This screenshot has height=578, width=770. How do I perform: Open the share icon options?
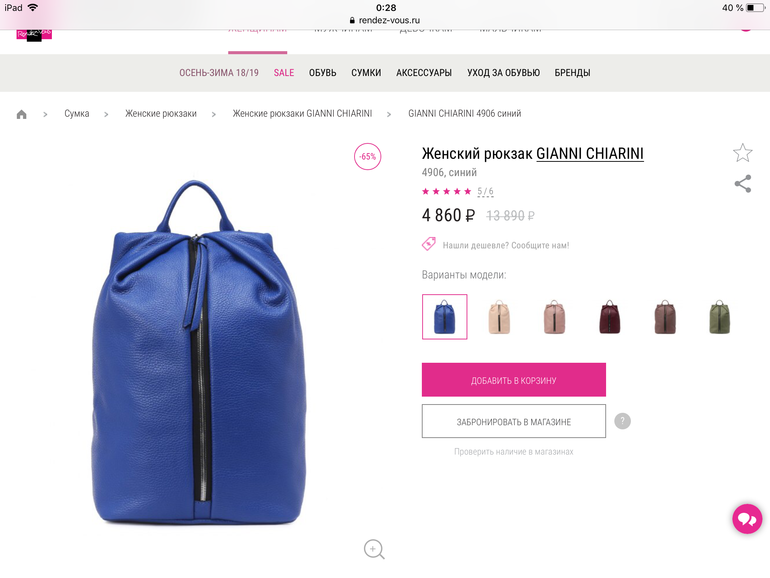(x=742, y=184)
